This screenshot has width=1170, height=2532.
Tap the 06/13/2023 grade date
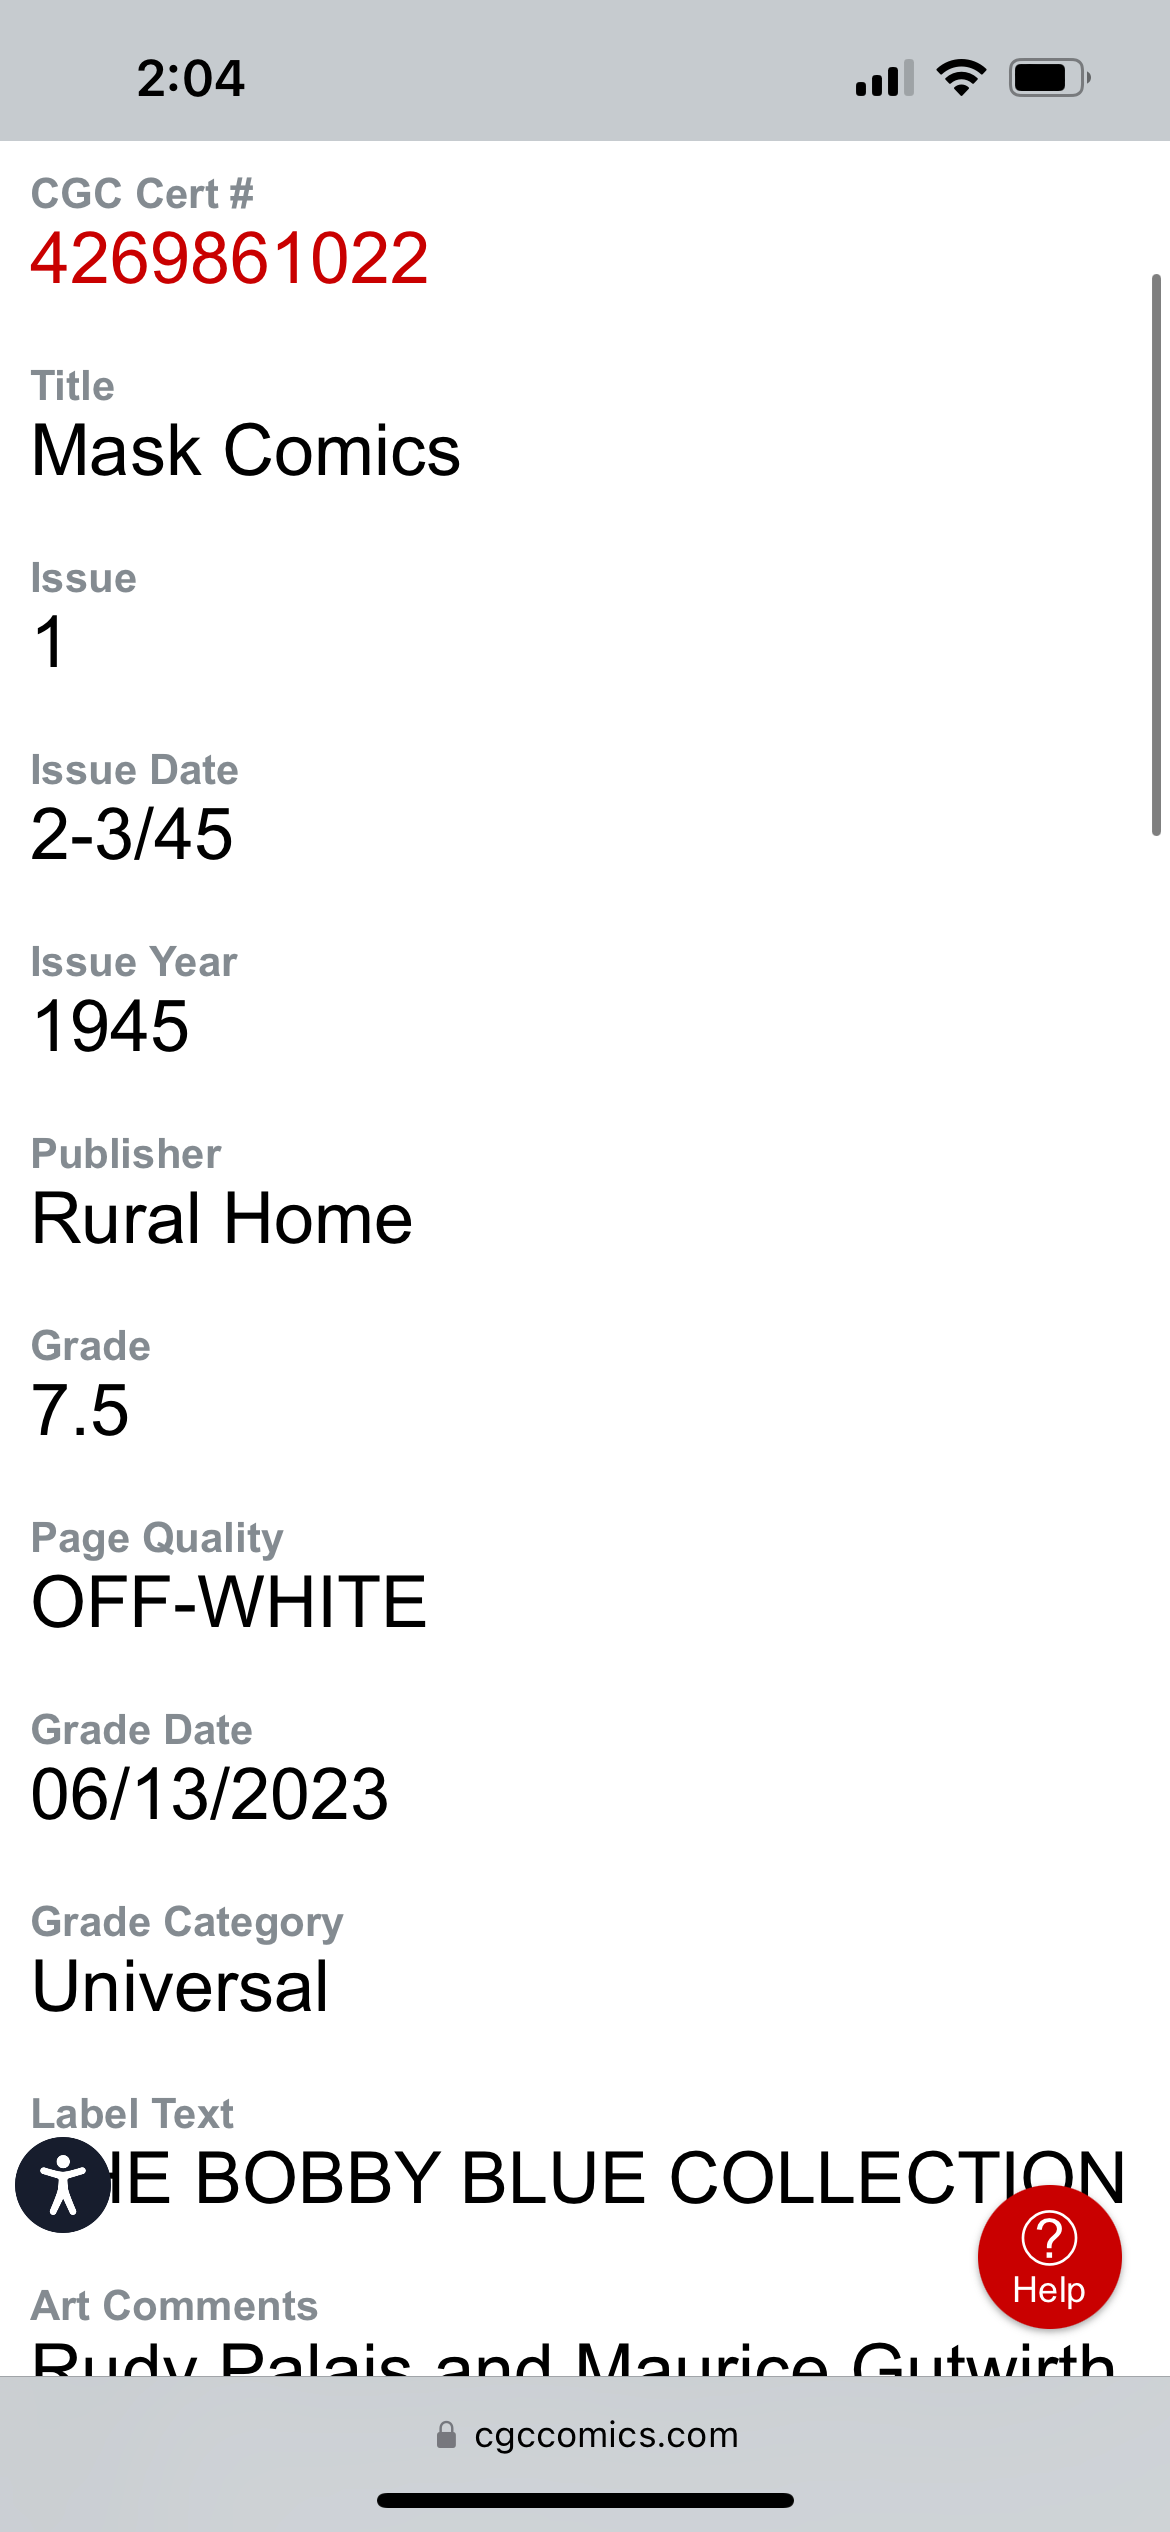pos(210,1795)
